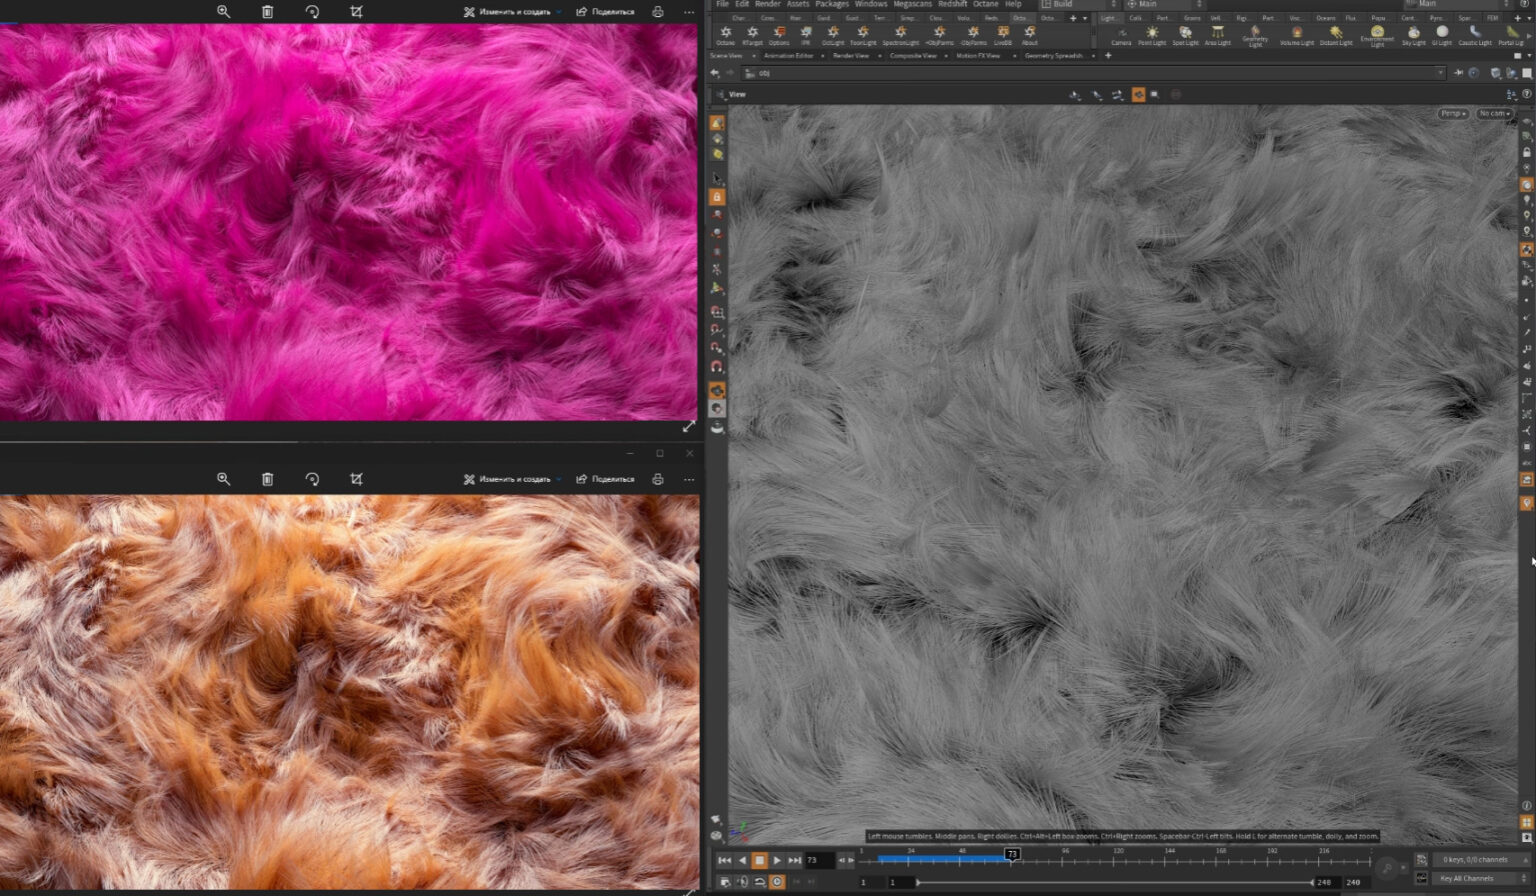Delete the orange fur photo
This screenshot has width=1536, height=896.
(x=267, y=479)
